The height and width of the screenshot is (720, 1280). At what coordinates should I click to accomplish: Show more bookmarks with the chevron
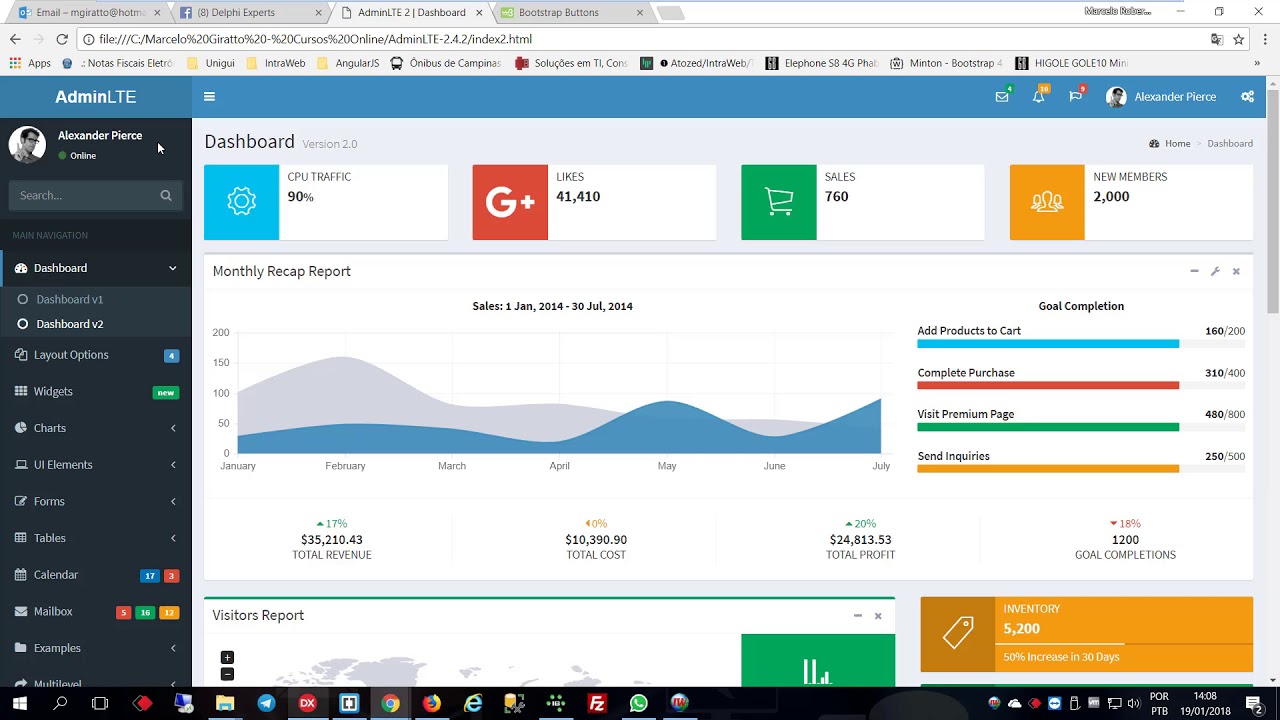(1257, 63)
